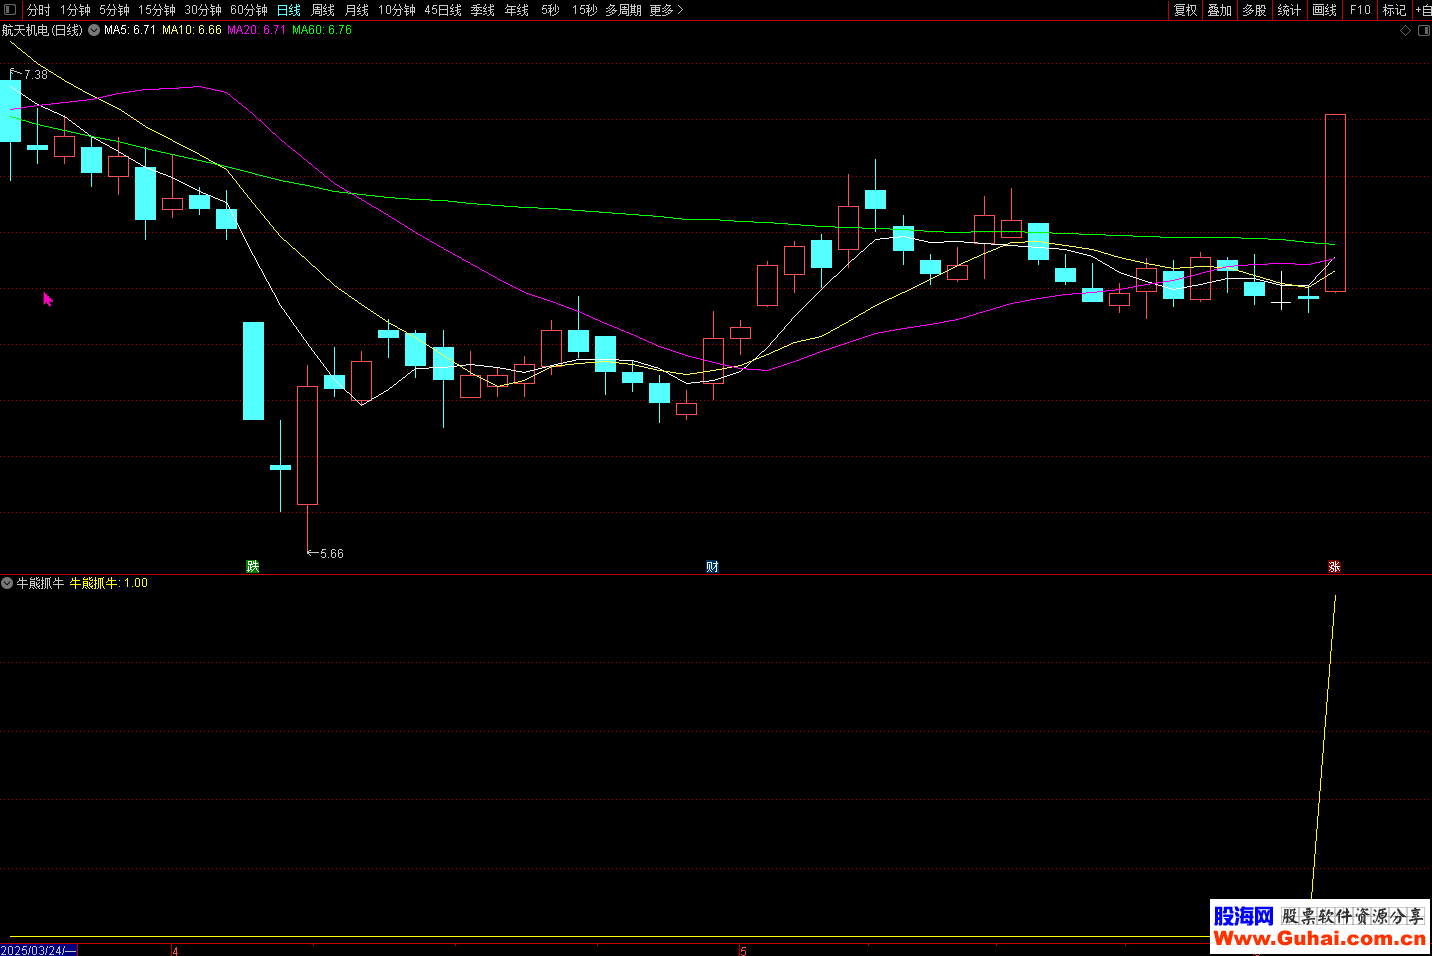Open main chart indicator dropdown beside 航天机电
Screen dimensions: 1432x956
pos(94,30)
